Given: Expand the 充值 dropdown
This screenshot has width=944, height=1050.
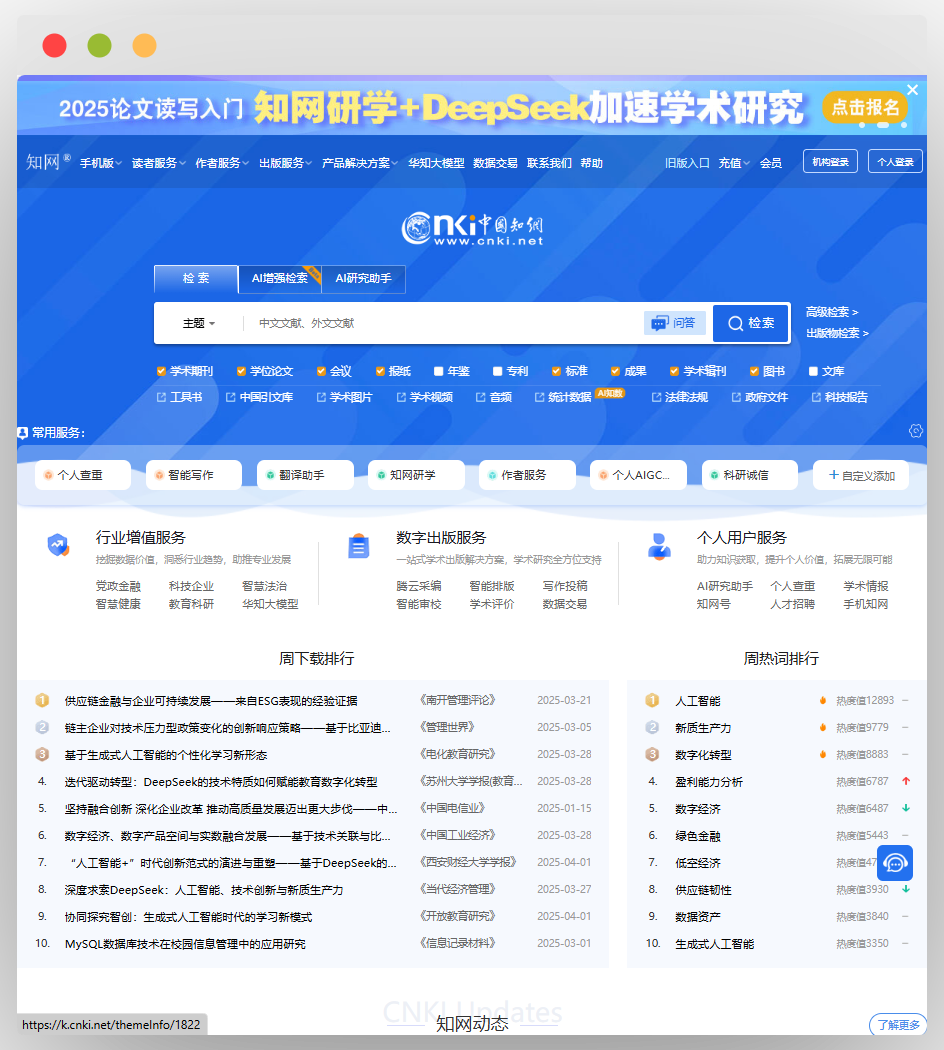Looking at the screenshot, I should (x=734, y=163).
